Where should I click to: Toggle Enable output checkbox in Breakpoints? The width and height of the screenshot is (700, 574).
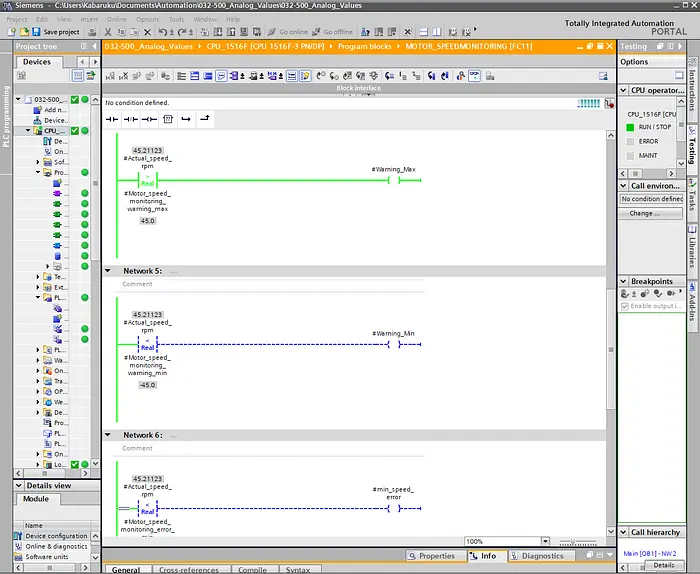pos(625,306)
